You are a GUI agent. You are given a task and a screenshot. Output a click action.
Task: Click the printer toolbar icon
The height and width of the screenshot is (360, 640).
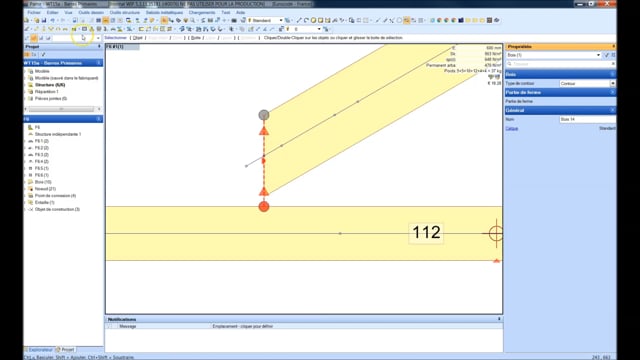pos(75,20)
